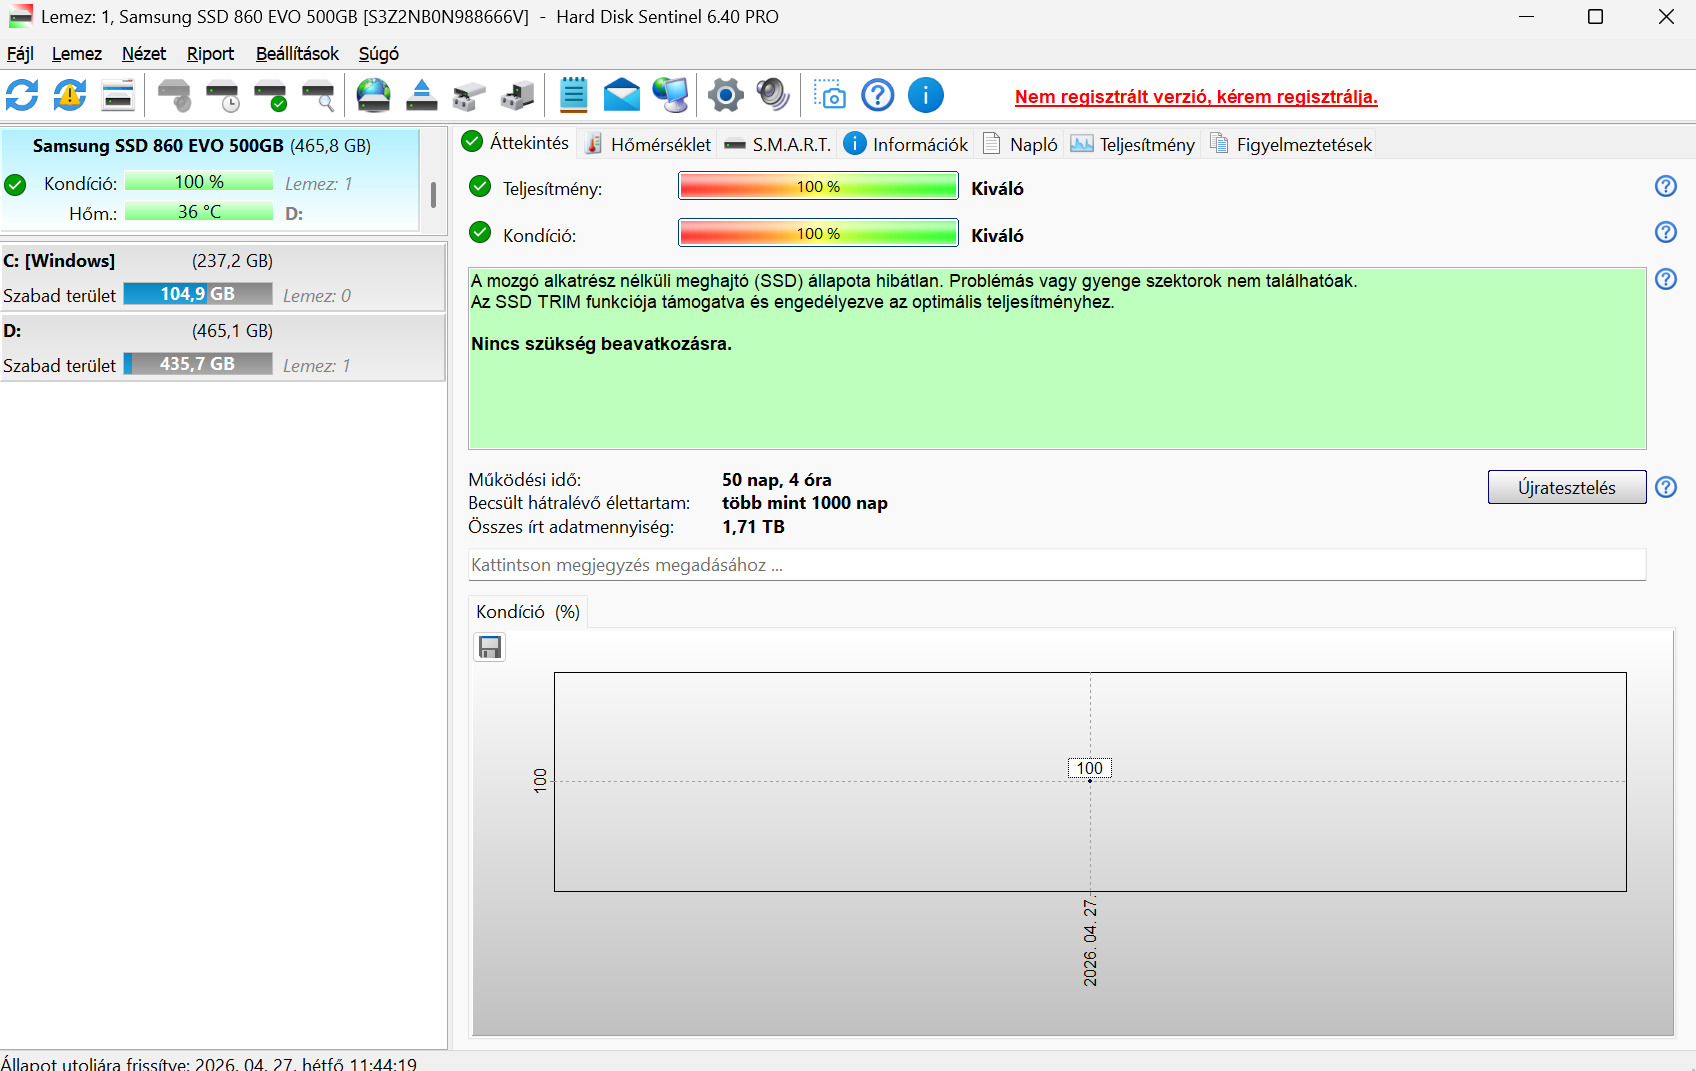
Task: Click the help icon next to Újratesztelés
Action: tap(1666, 487)
